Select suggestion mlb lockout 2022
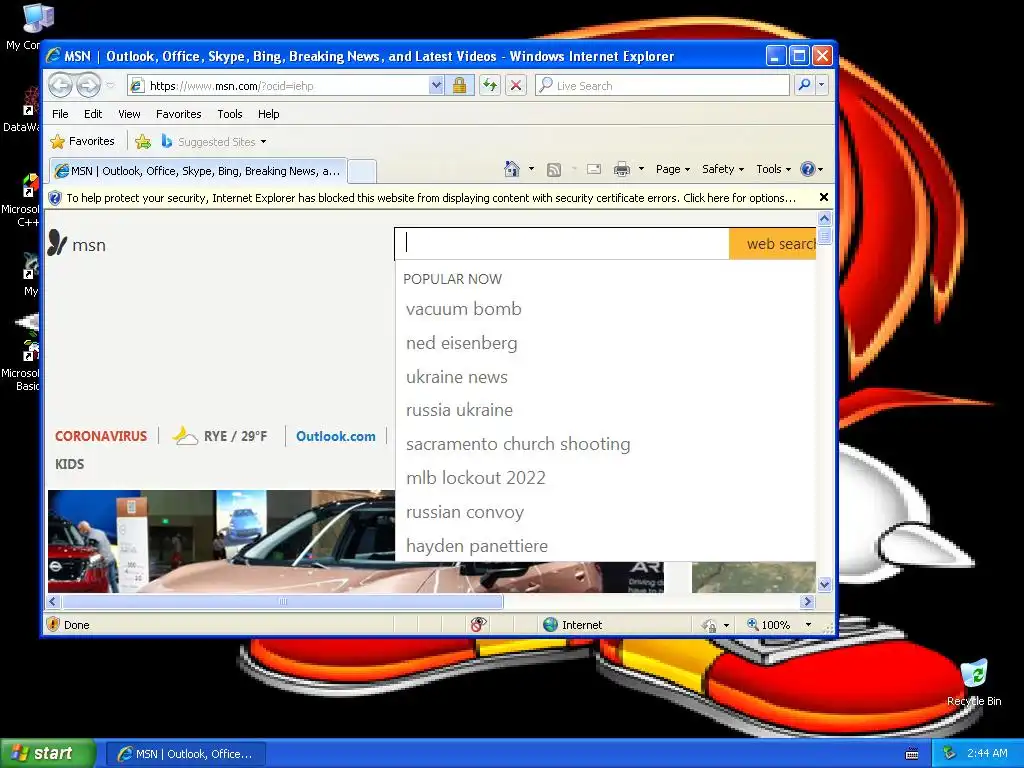Screen dimensions: 1024x768 click(x=475, y=478)
